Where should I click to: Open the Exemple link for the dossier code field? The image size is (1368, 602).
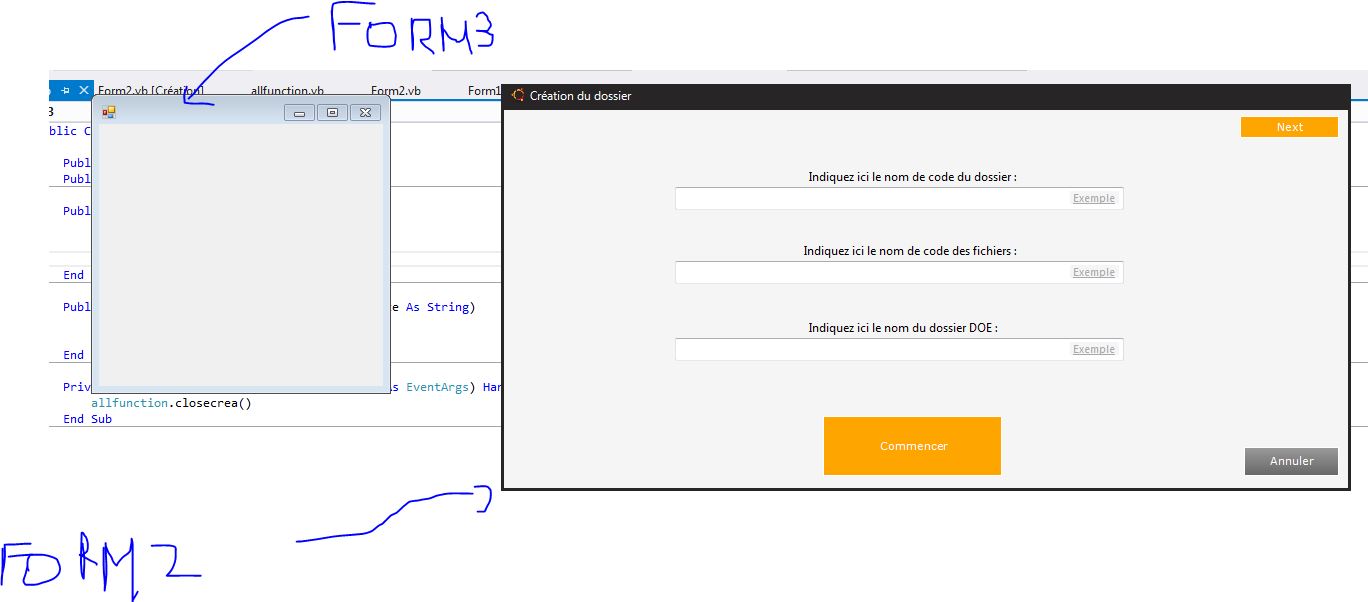(1093, 198)
